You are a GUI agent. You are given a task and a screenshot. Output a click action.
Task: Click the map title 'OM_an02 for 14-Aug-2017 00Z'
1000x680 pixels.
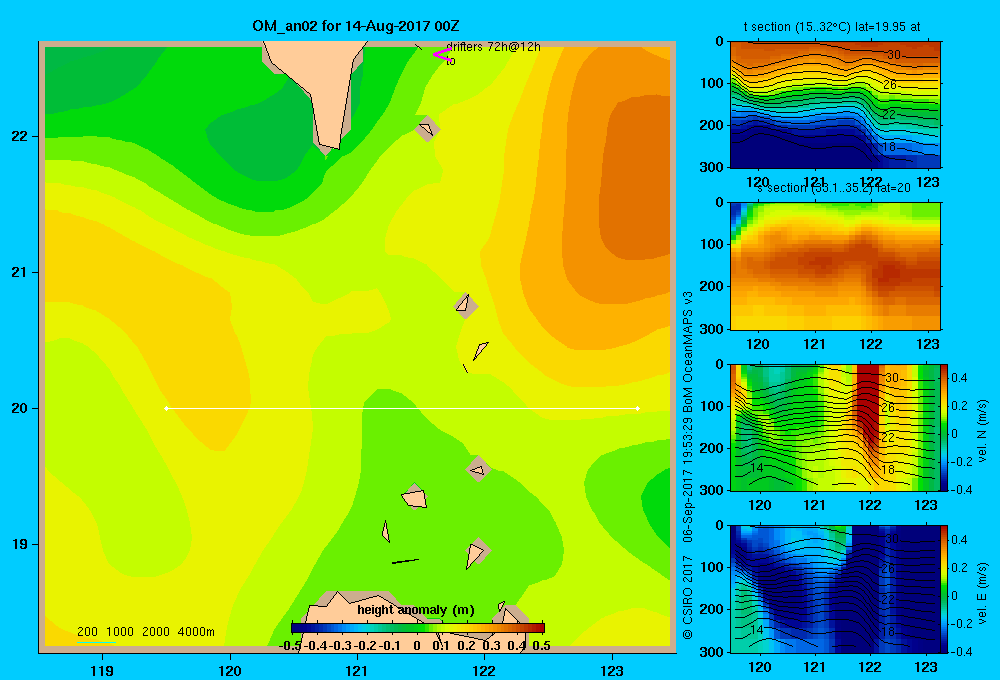(x=356, y=26)
